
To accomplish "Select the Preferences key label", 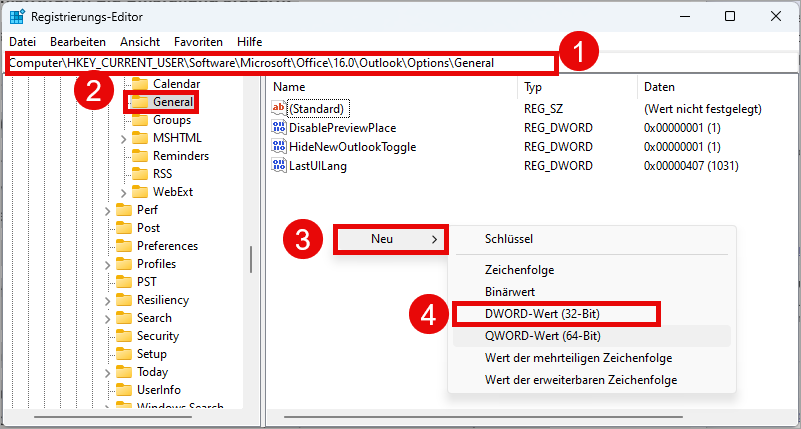I will coord(167,246).
